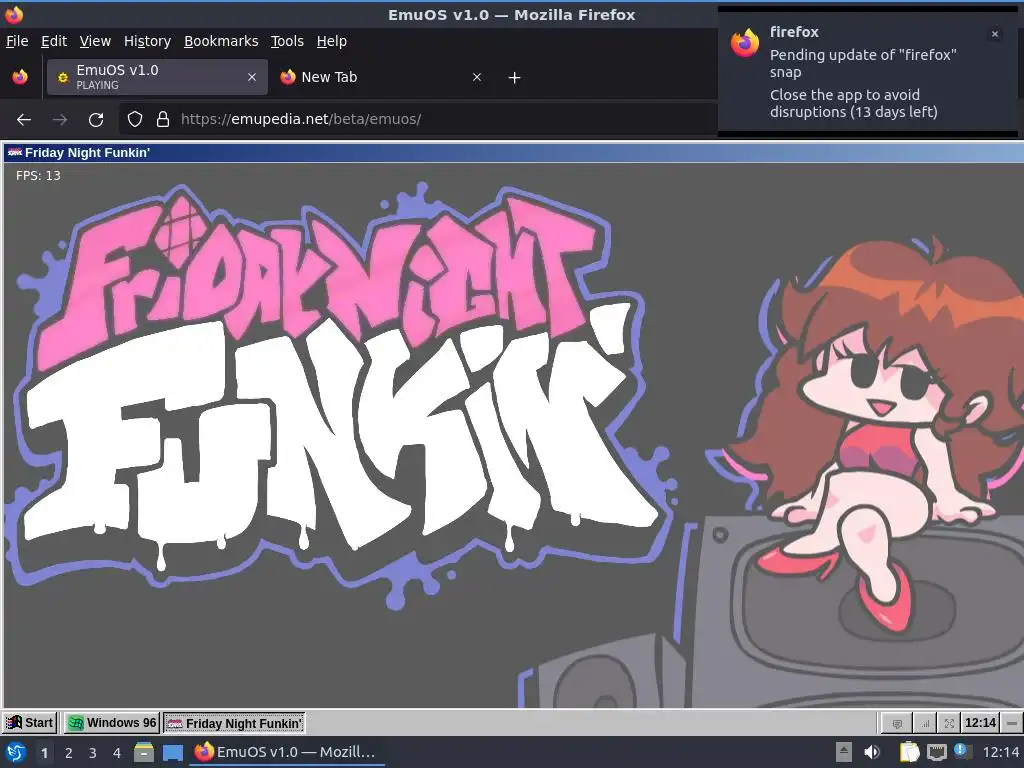Click the EmuOS tray 12:14 clock

[980, 723]
